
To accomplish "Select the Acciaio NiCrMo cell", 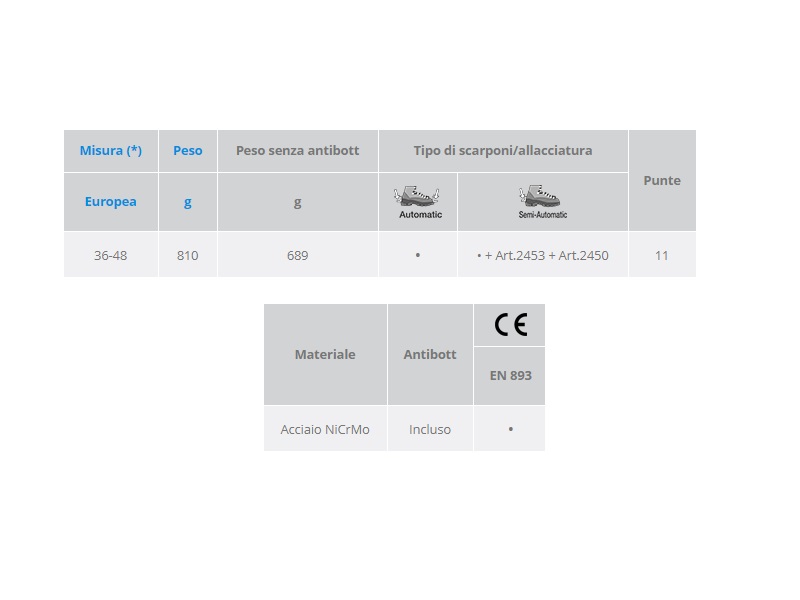I will coord(326,429).
